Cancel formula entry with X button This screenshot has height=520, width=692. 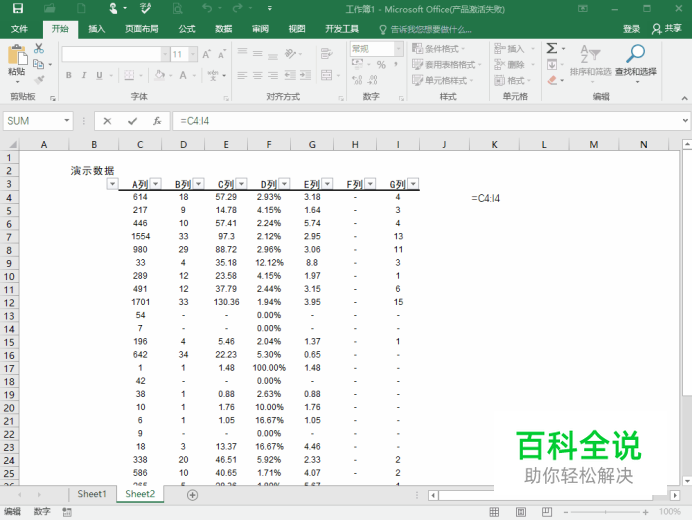(107, 121)
